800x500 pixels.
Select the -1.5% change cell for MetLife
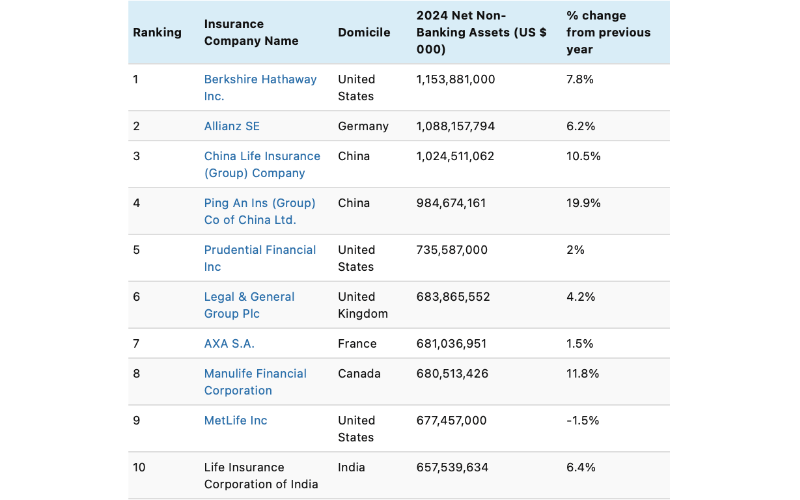tap(582, 421)
